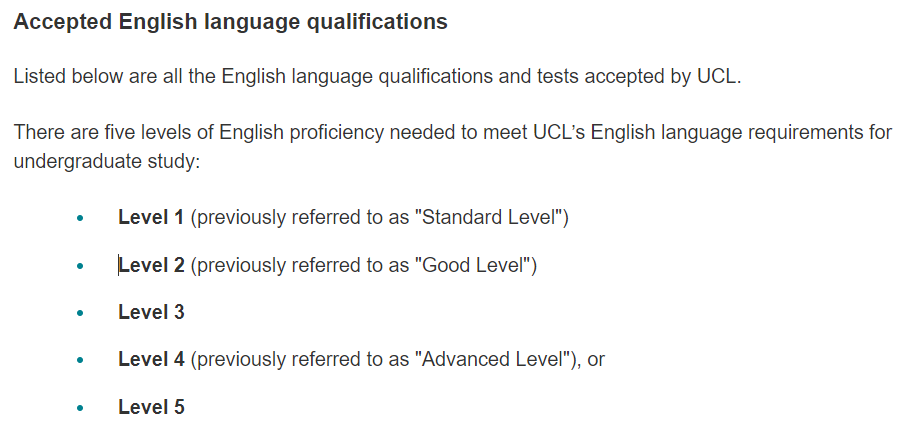Click 'undergraduate study:' text
The height and width of the screenshot is (436, 920).
[107, 161]
